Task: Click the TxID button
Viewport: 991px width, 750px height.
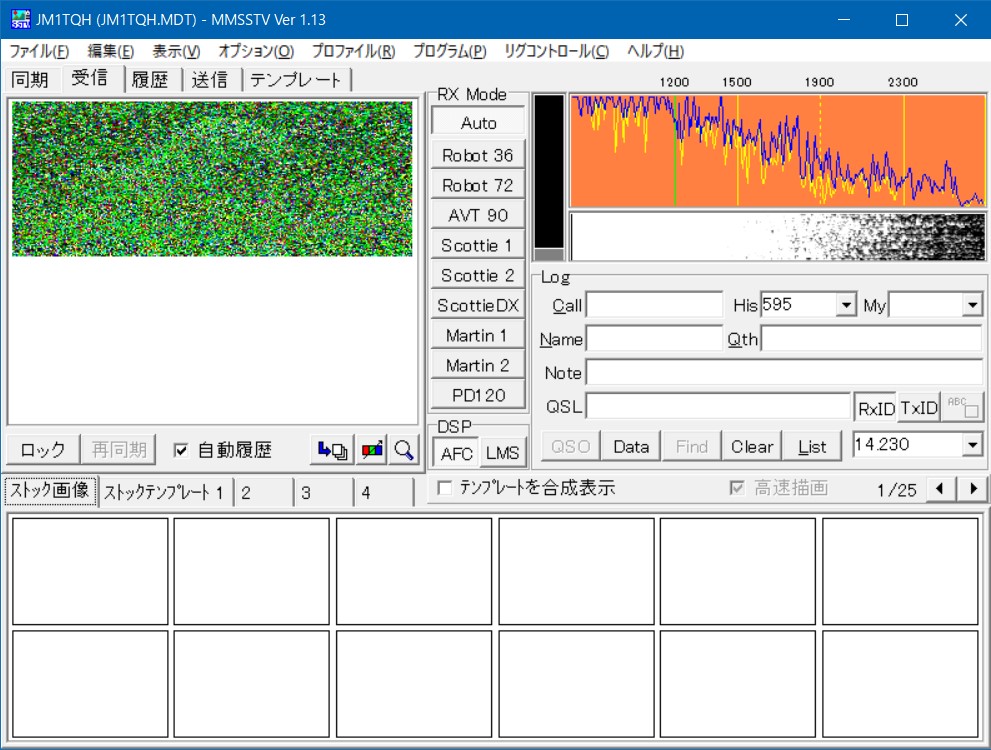Action: [918, 408]
